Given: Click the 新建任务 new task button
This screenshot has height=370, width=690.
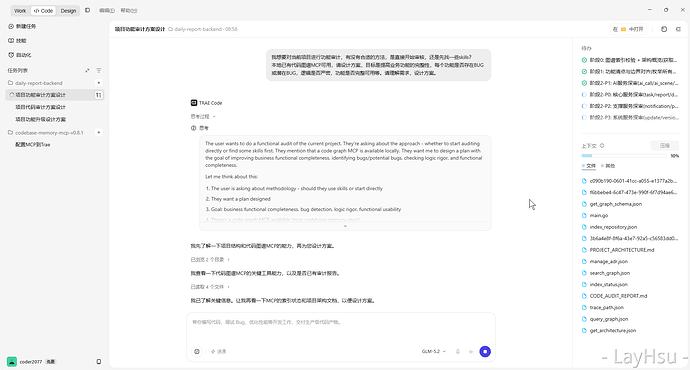Looking at the screenshot, I should coord(22,26).
